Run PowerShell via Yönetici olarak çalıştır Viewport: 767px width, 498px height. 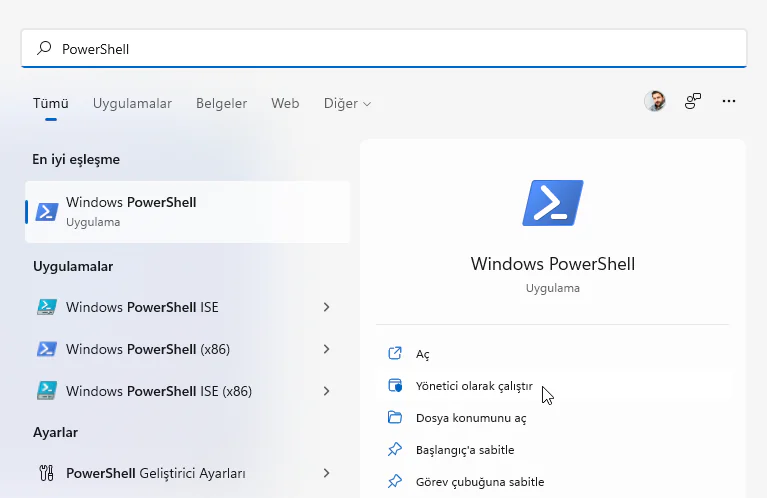[474, 386]
